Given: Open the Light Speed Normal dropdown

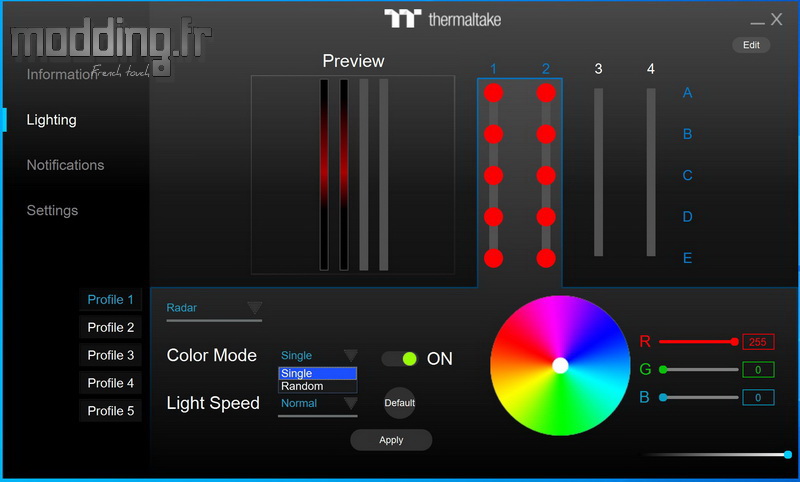Looking at the screenshot, I should coord(318,403).
